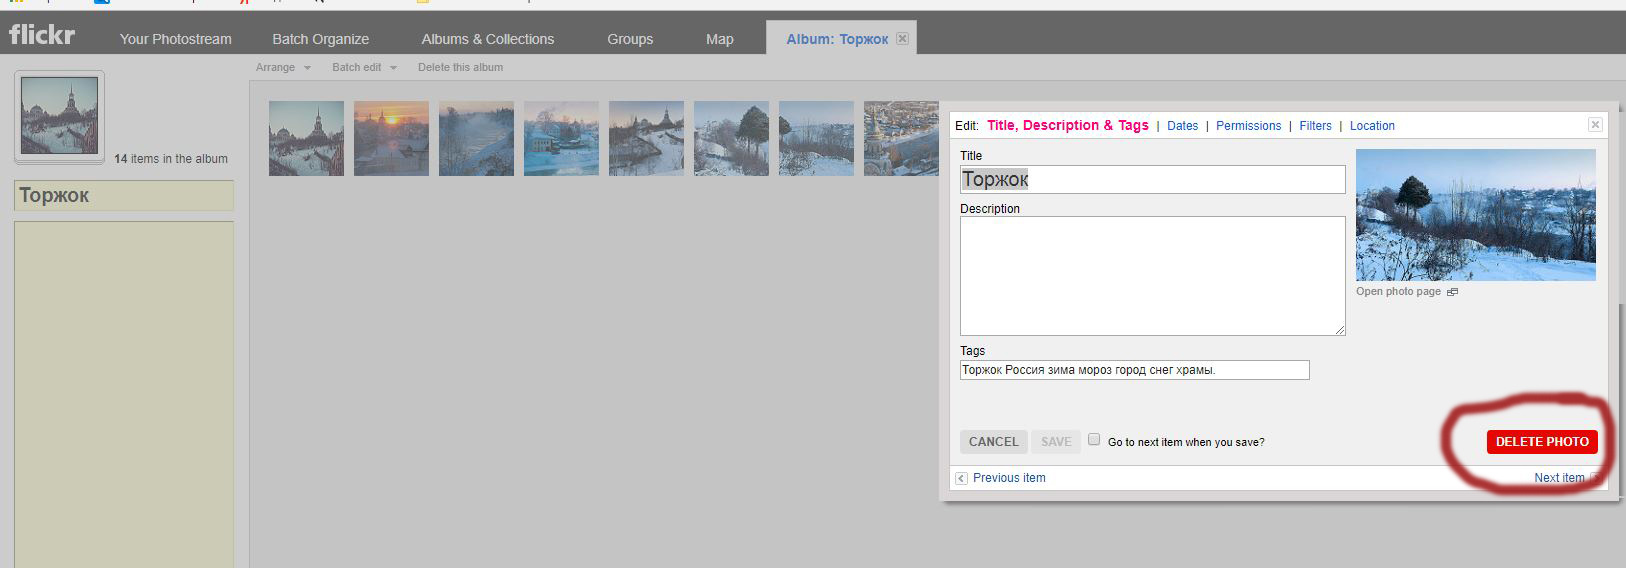Image resolution: width=1626 pixels, height=568 pixels.
Task: Select the seventh thumbnail with bare branches
Action: coord(816,138)
